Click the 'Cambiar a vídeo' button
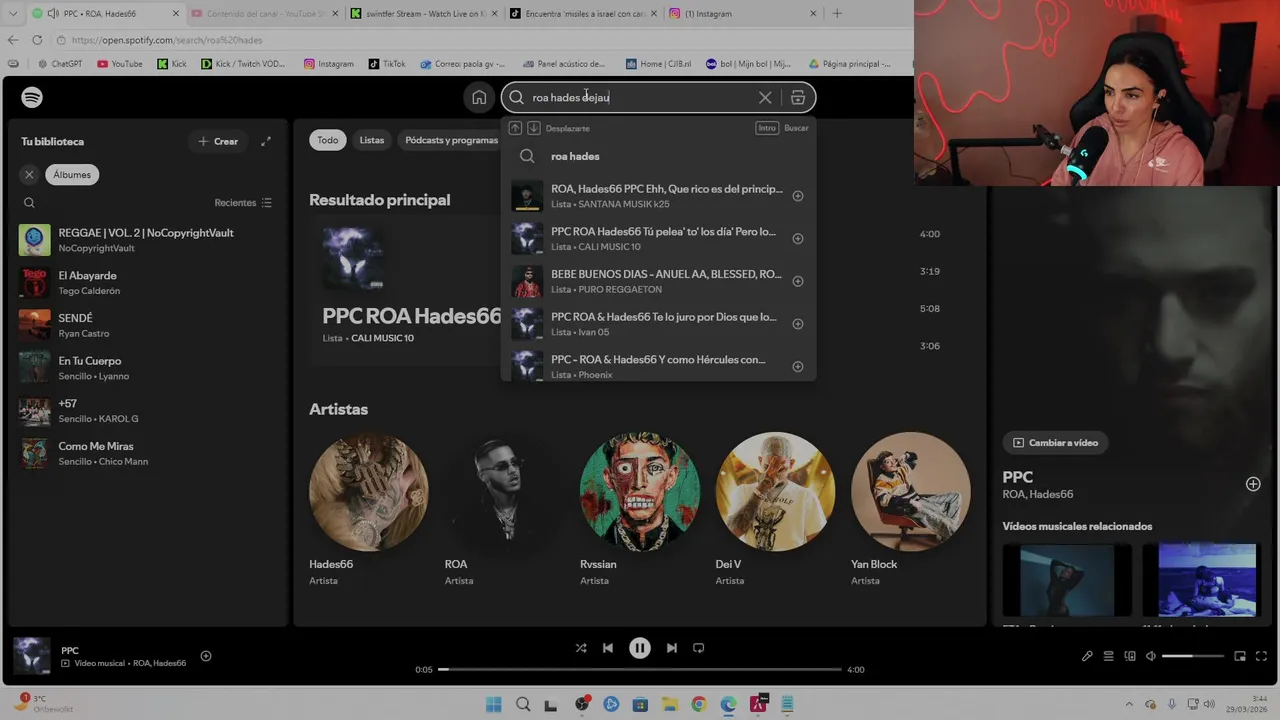Image resolution: width=1280 pixels, height=720 pixels. click(x=1056, y=443)
